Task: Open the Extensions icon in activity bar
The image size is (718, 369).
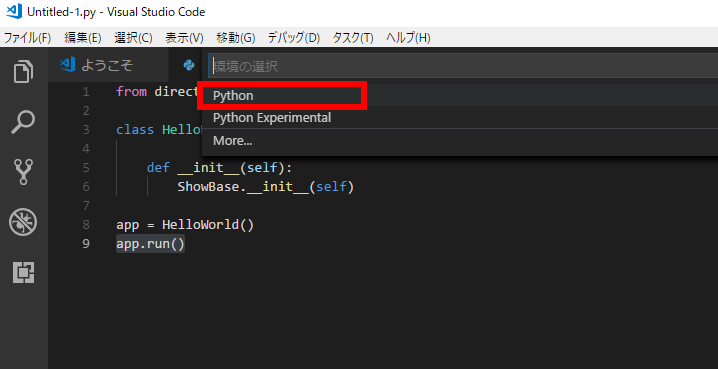Action: pyautogui.click(x=23, y=272)
